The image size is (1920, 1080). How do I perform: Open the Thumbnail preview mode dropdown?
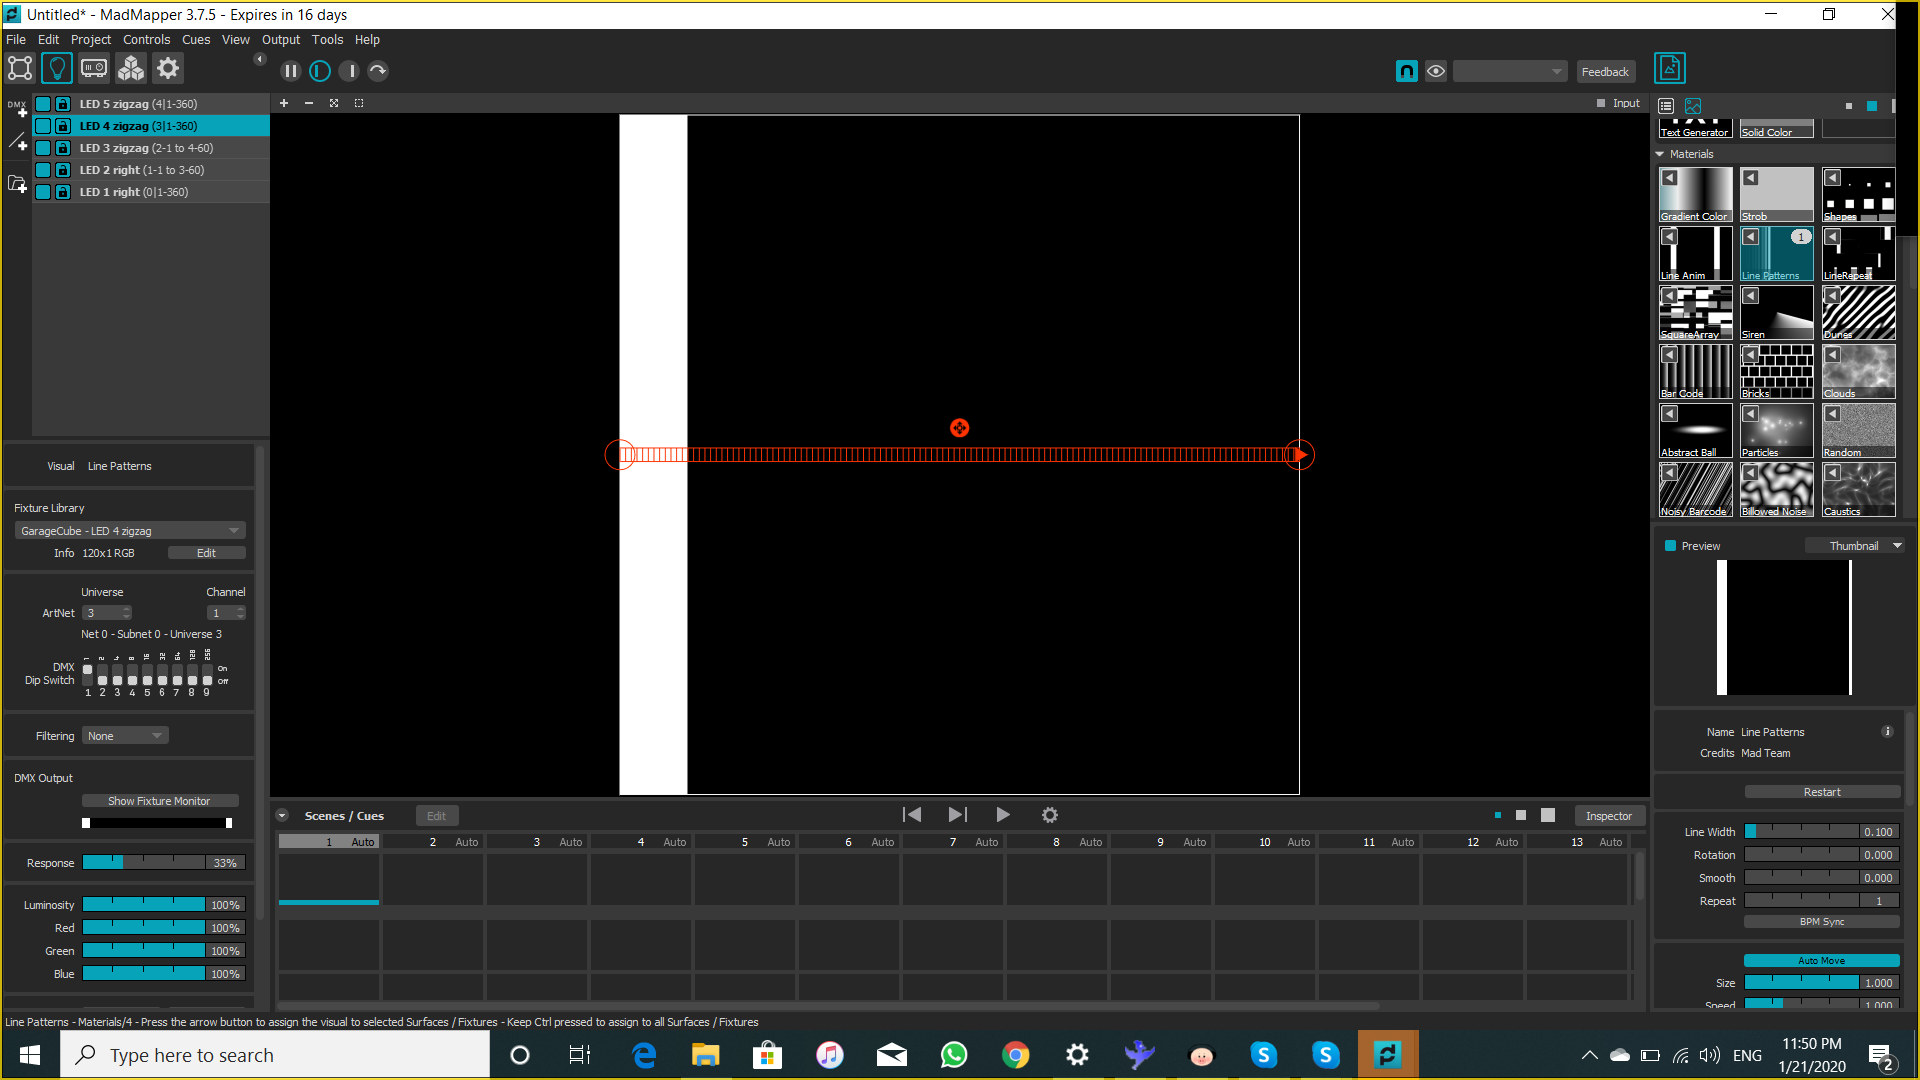coord(1855,546)
